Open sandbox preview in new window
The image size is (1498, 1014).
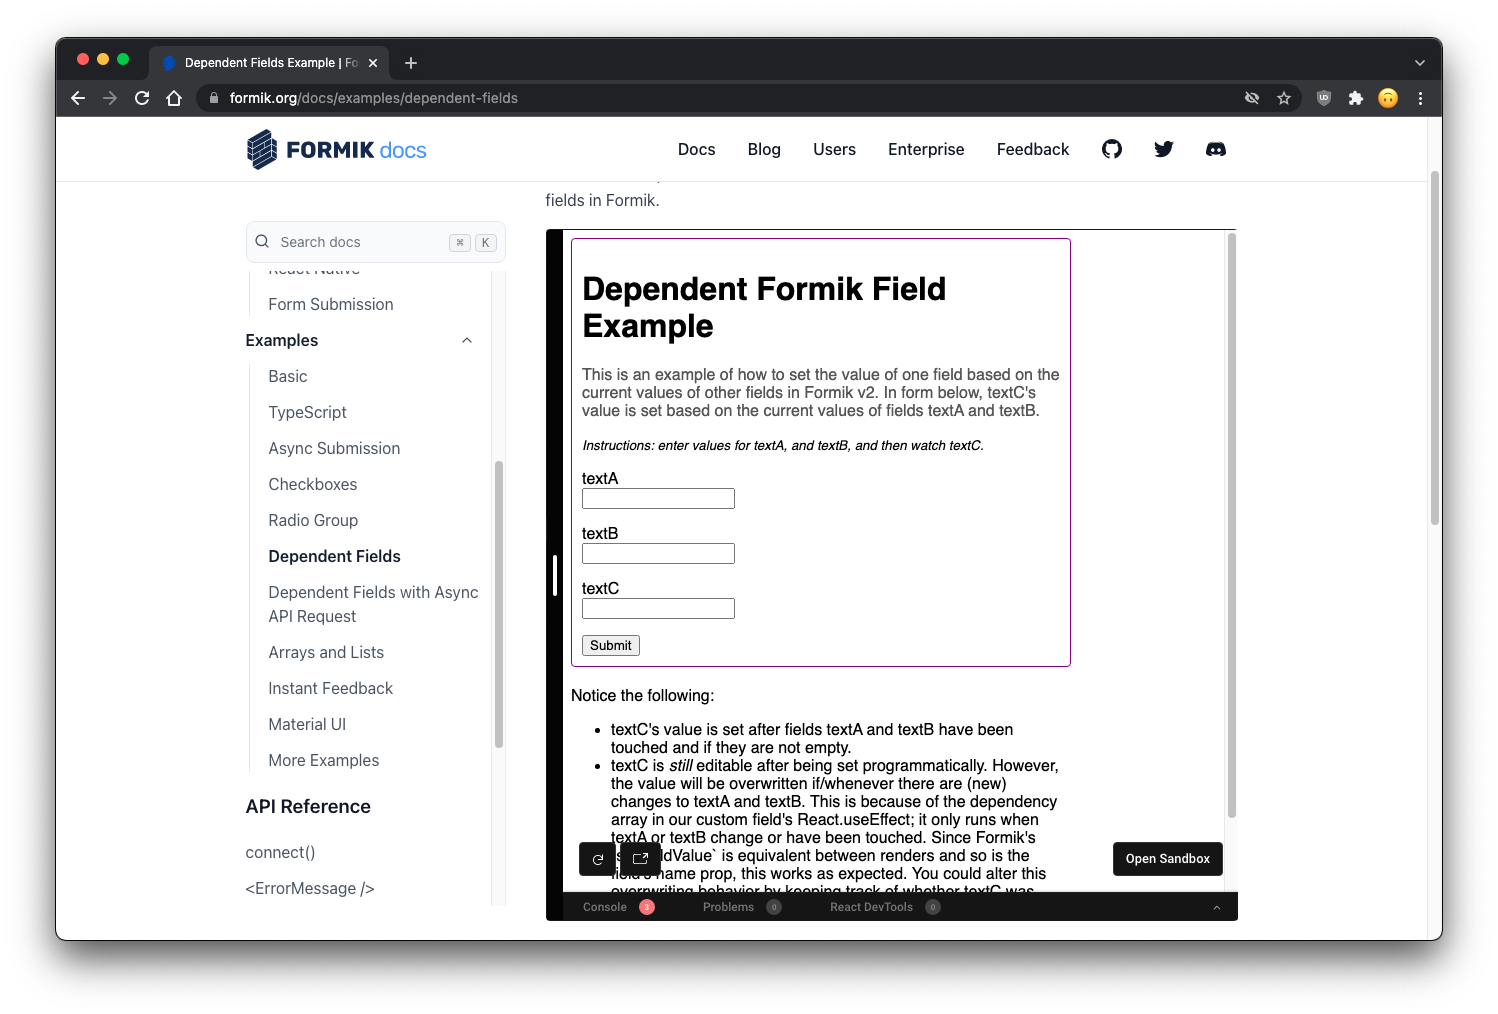click(639, 858)
